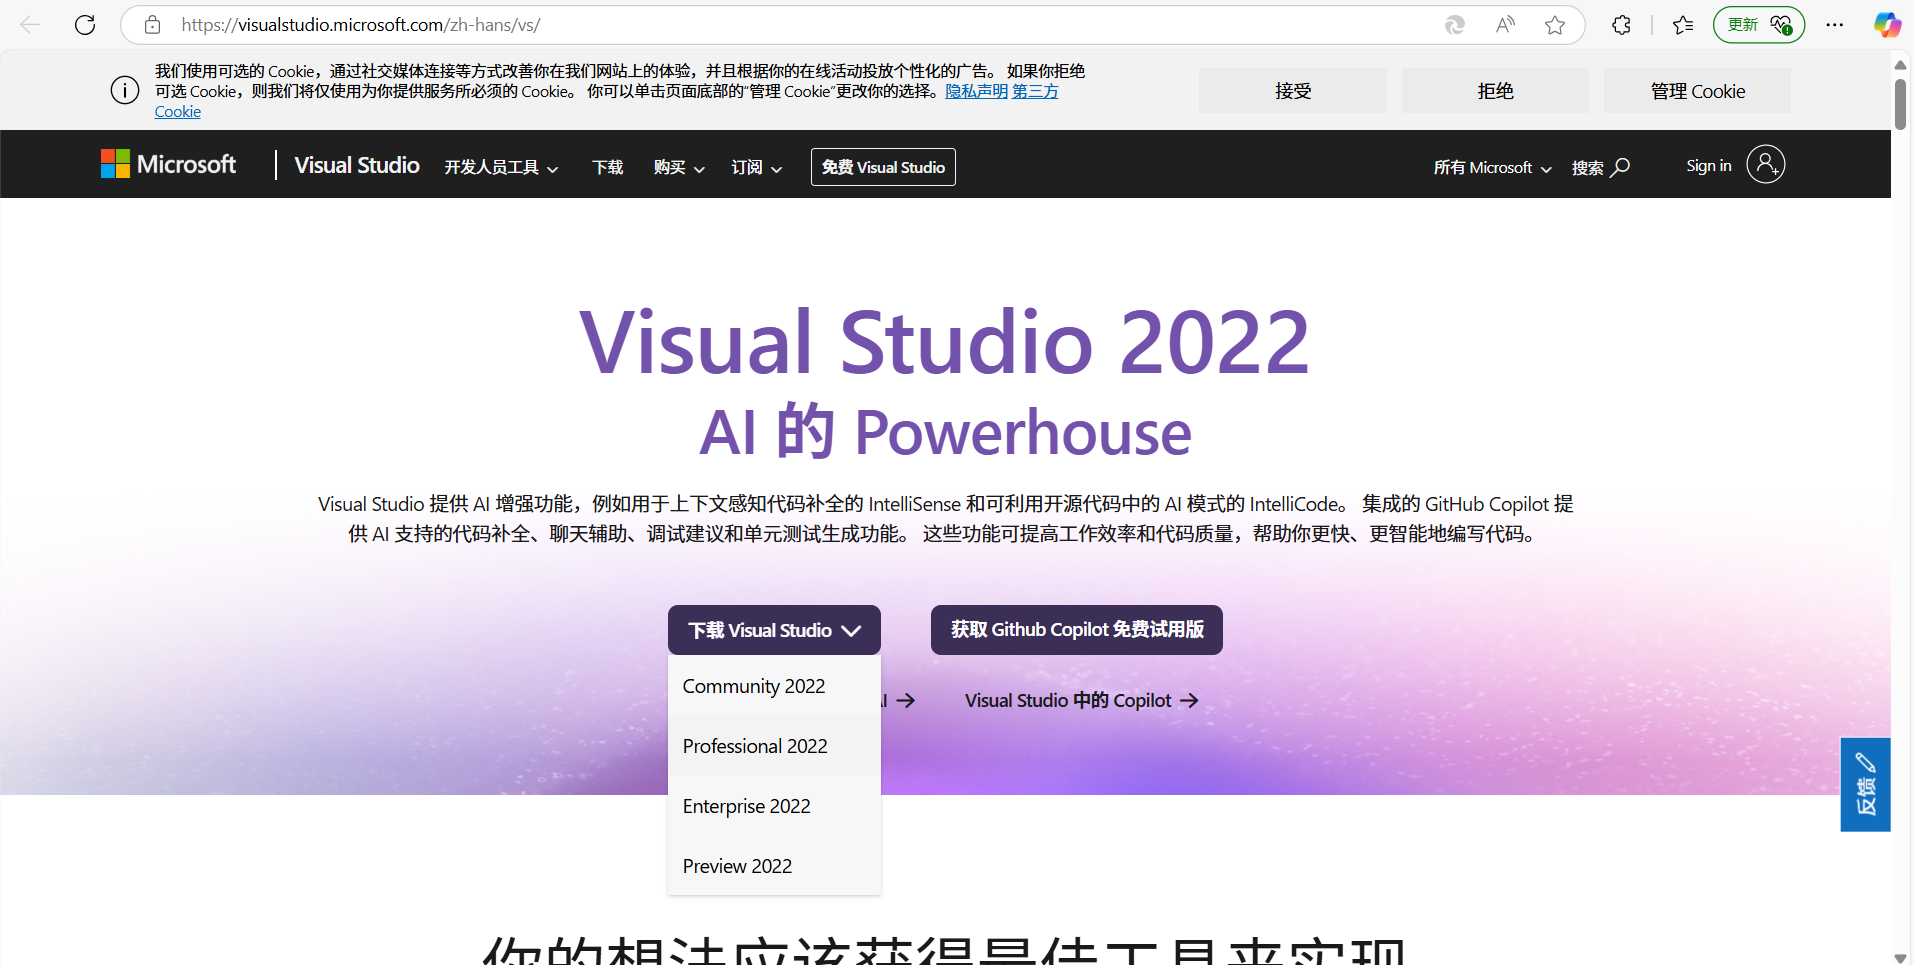Viewport: 1914px width, 965px height.
Task: Click the account avatar icon
Action: [1766, 164]
